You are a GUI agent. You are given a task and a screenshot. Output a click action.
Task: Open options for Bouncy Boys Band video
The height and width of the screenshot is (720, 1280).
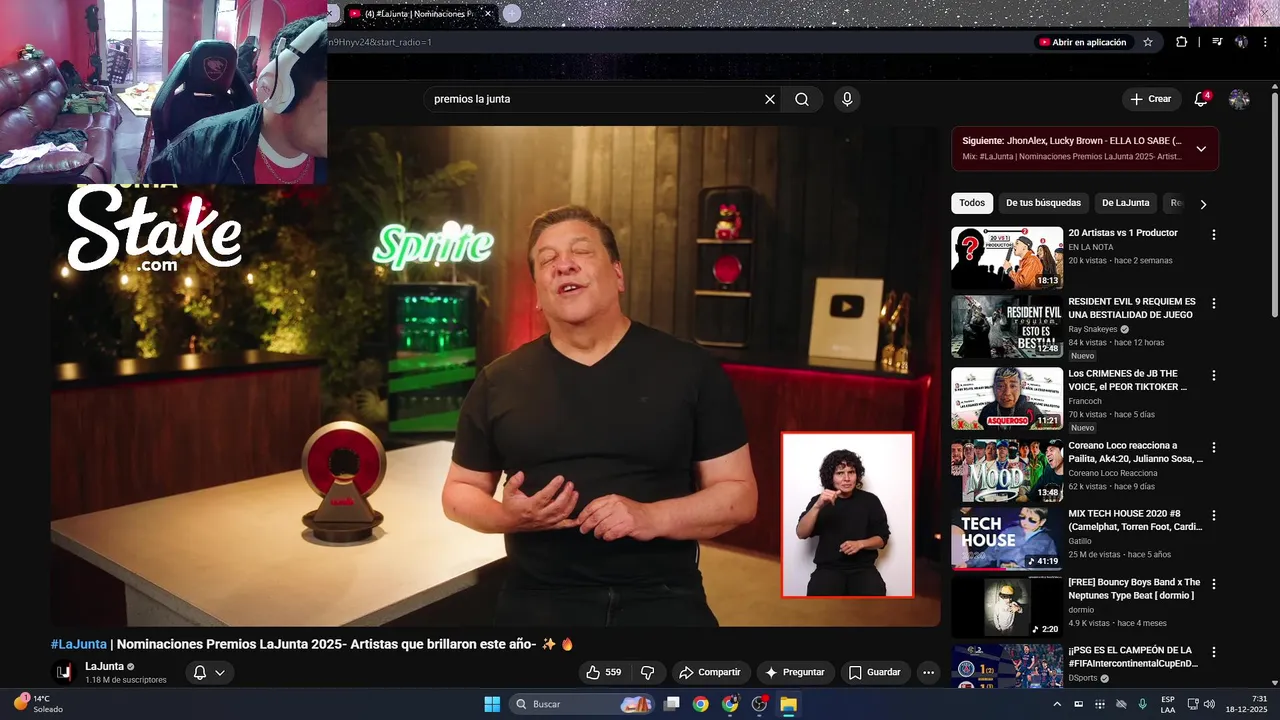[1214, 583]
